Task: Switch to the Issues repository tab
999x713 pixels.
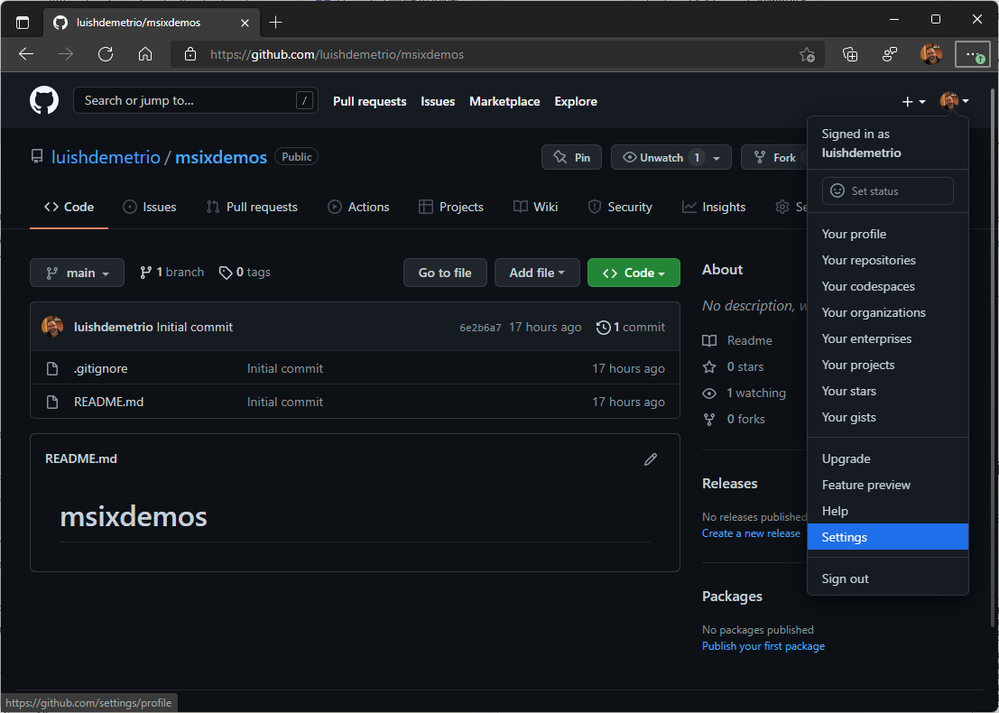Action: click(150, 207)
